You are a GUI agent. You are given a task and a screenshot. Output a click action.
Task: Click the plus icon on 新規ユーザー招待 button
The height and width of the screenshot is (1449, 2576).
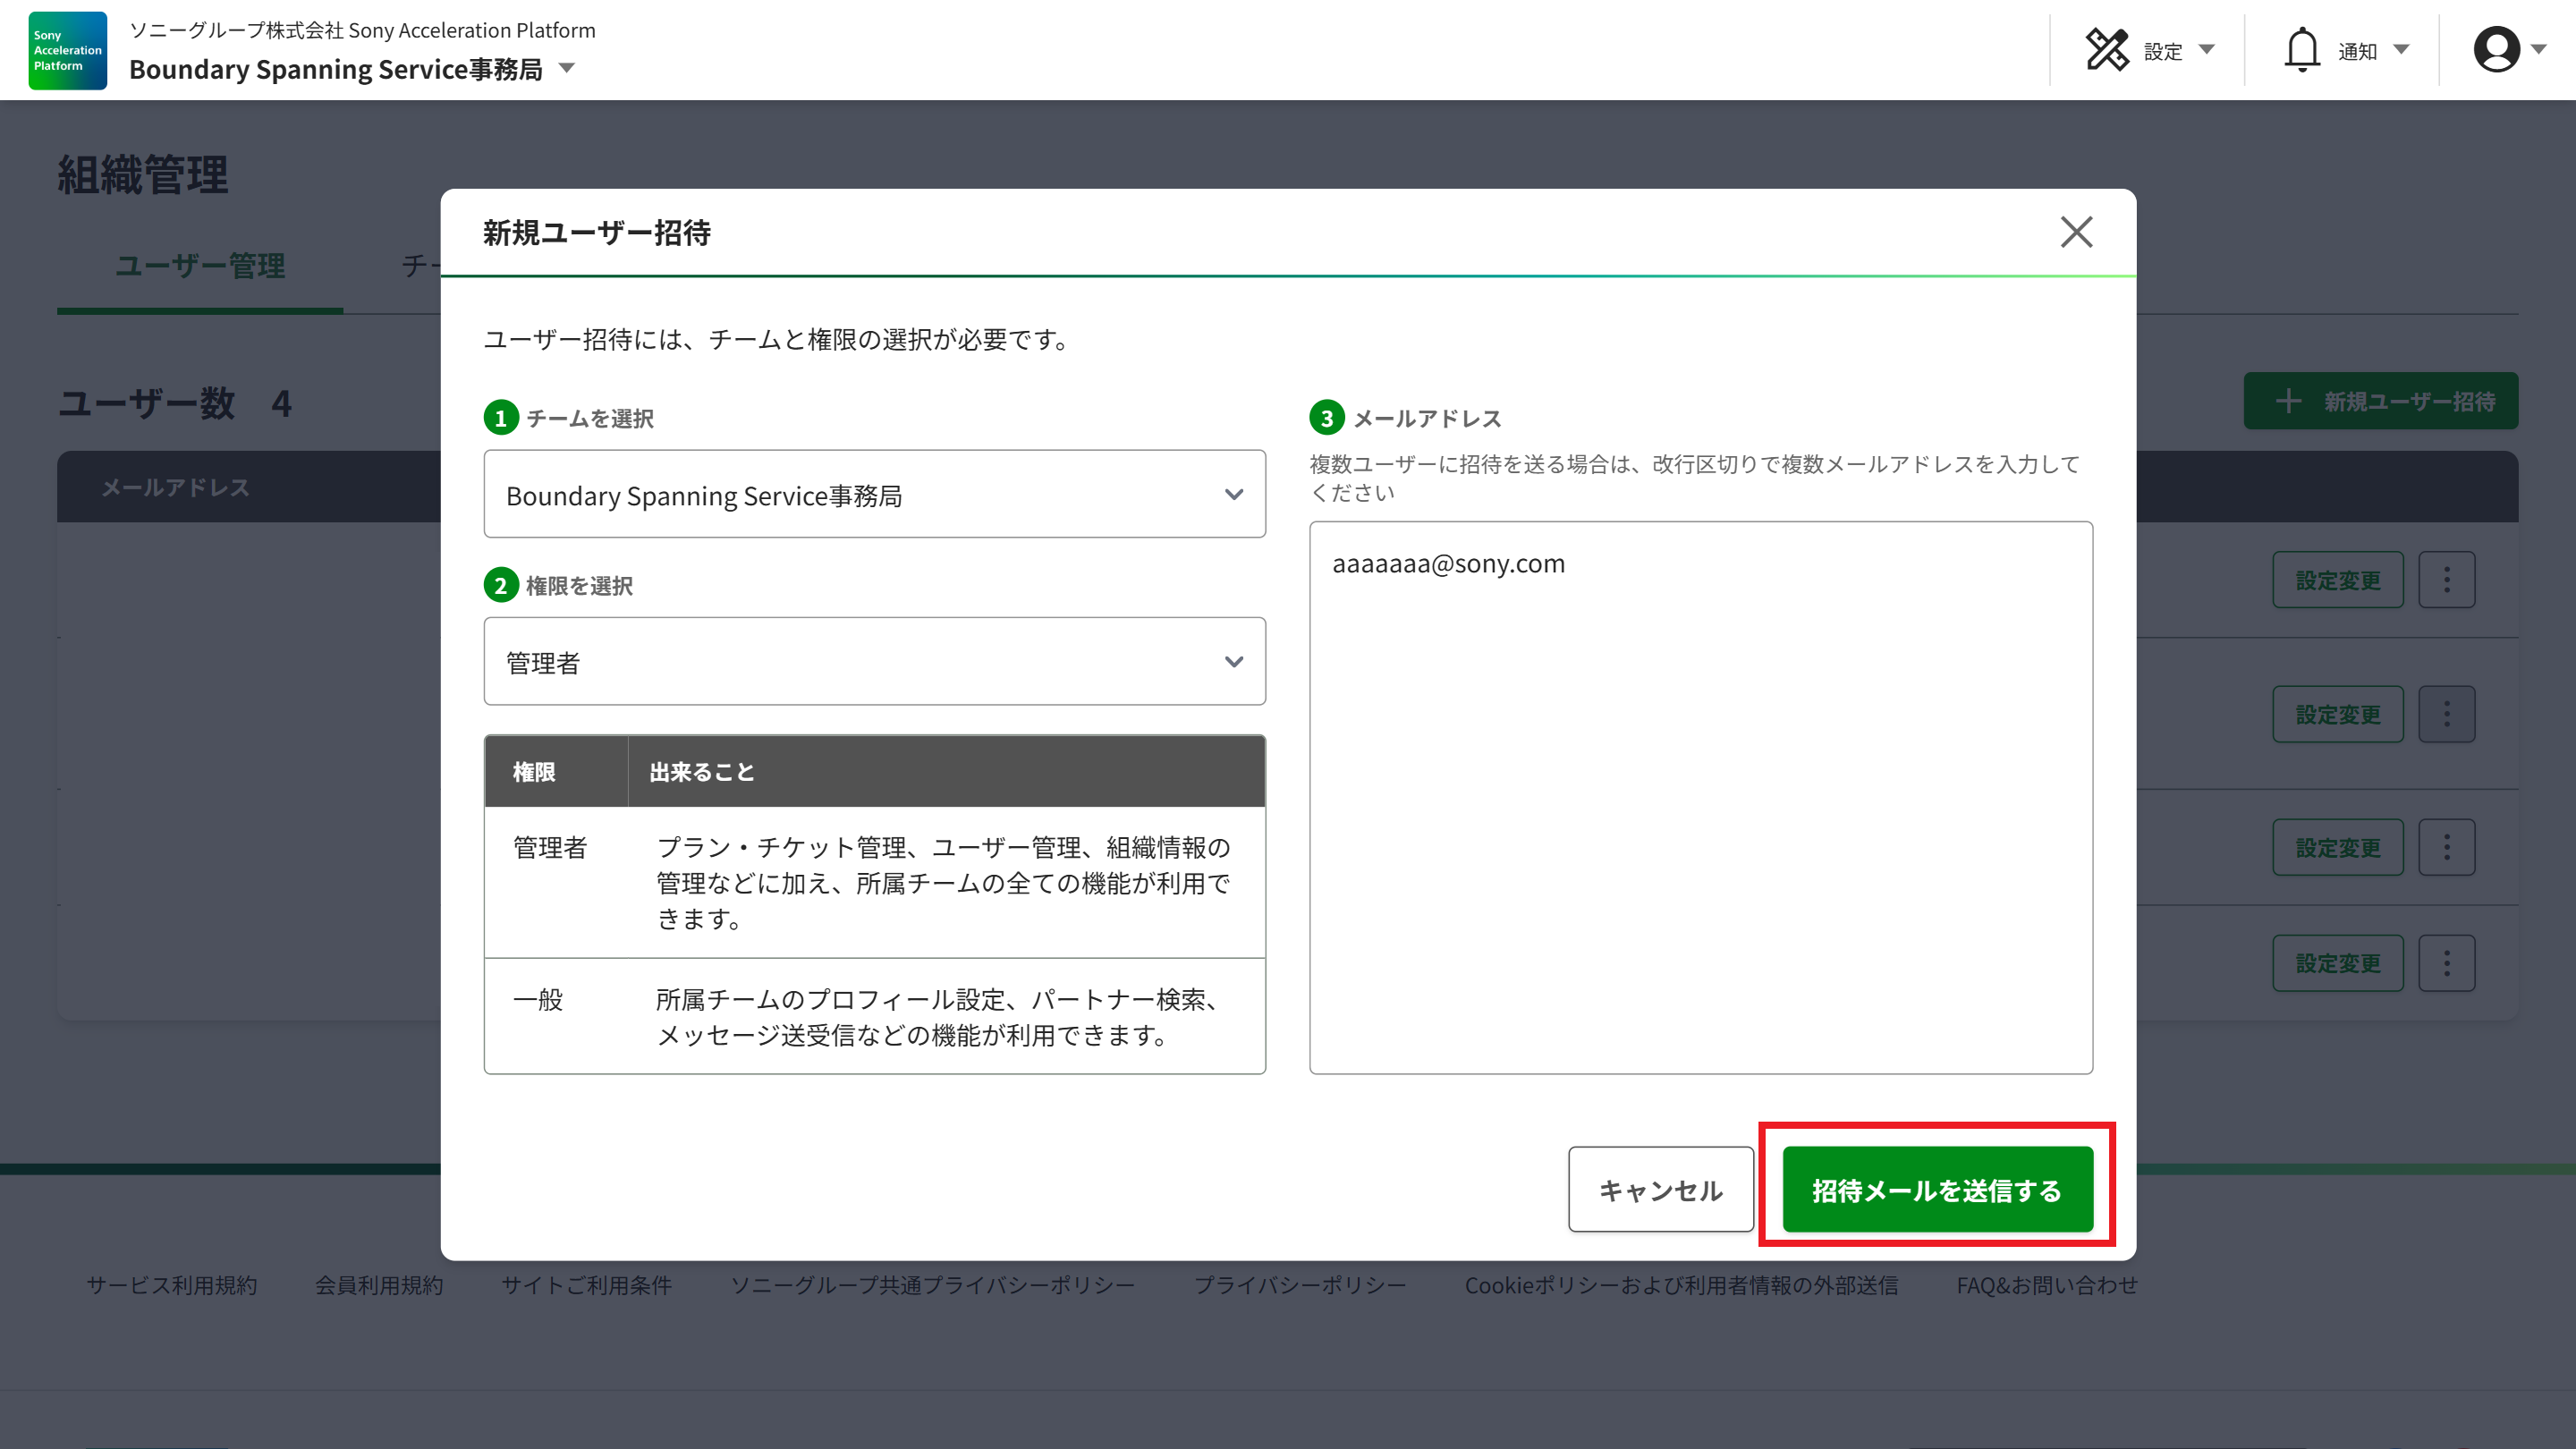(2290, 402)
